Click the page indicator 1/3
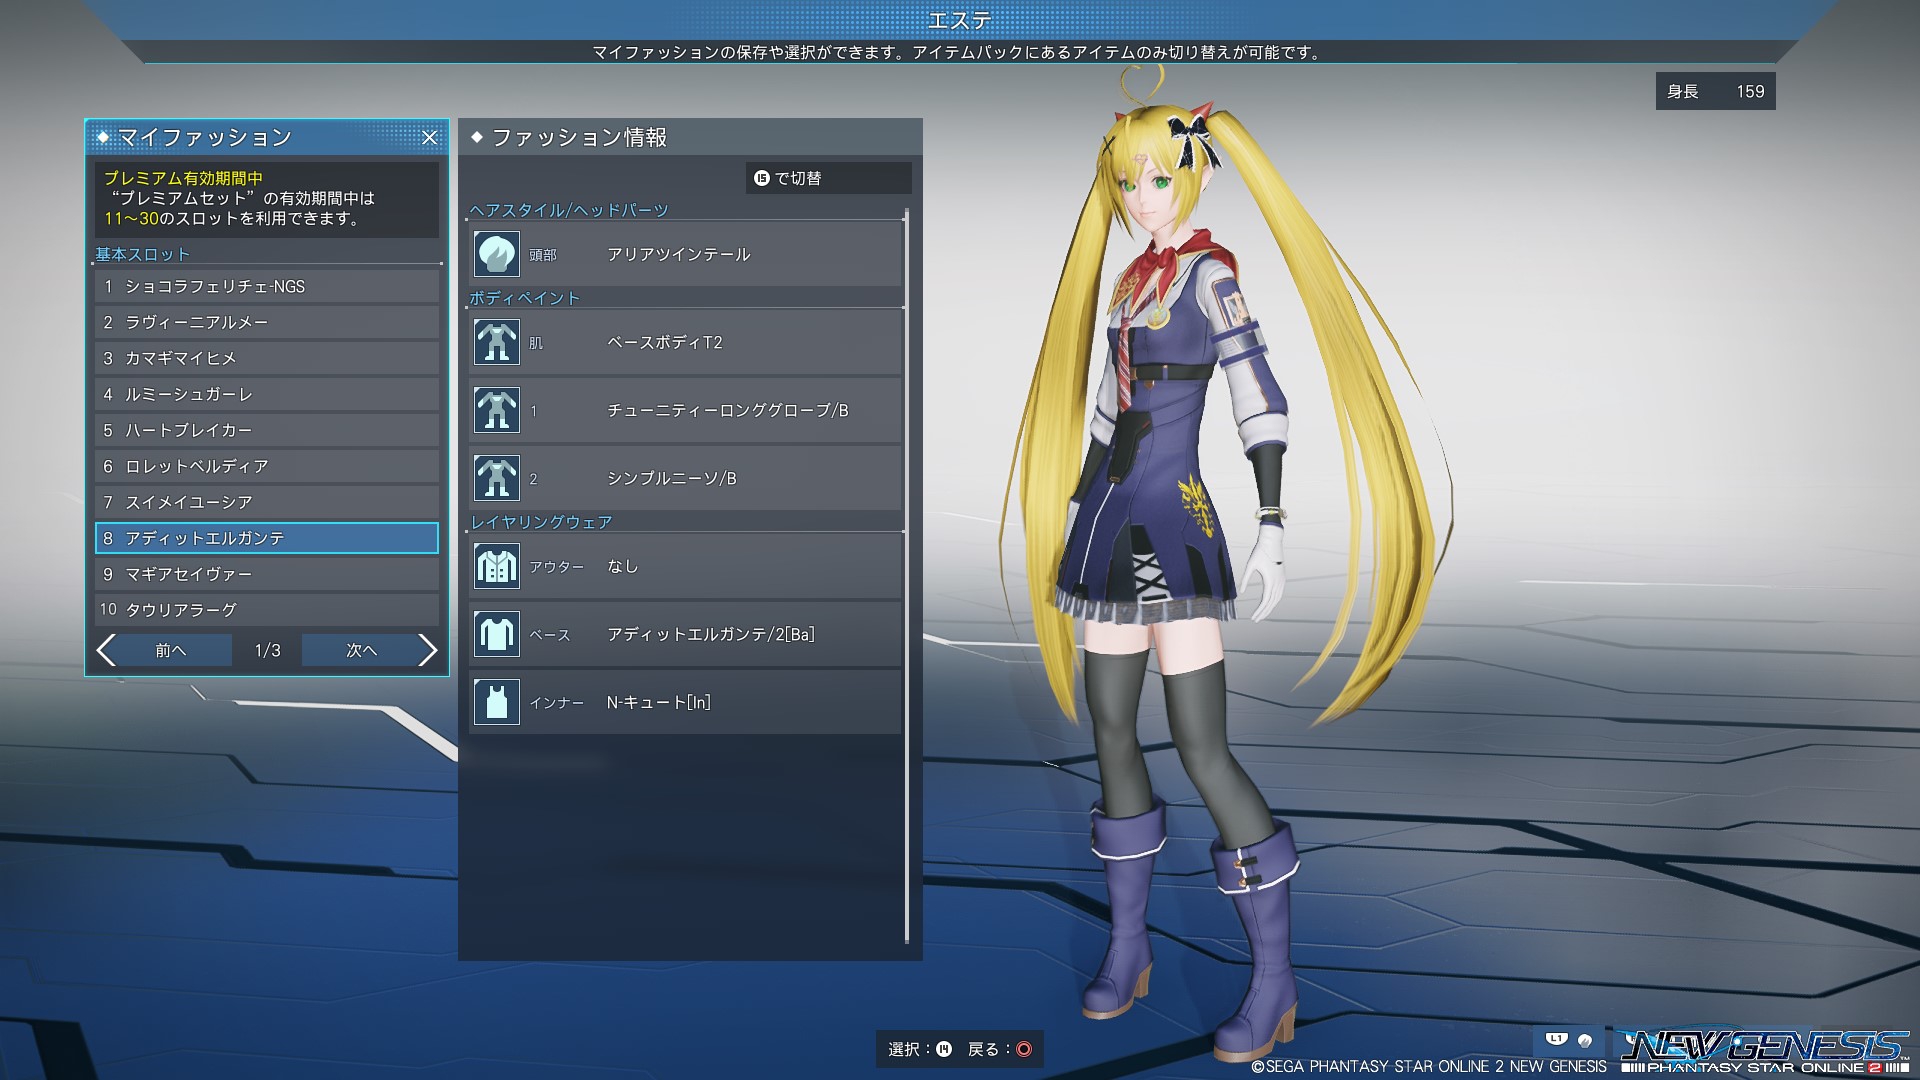Viewport: 1920px width, 1080px height. (x=267, y=650)
